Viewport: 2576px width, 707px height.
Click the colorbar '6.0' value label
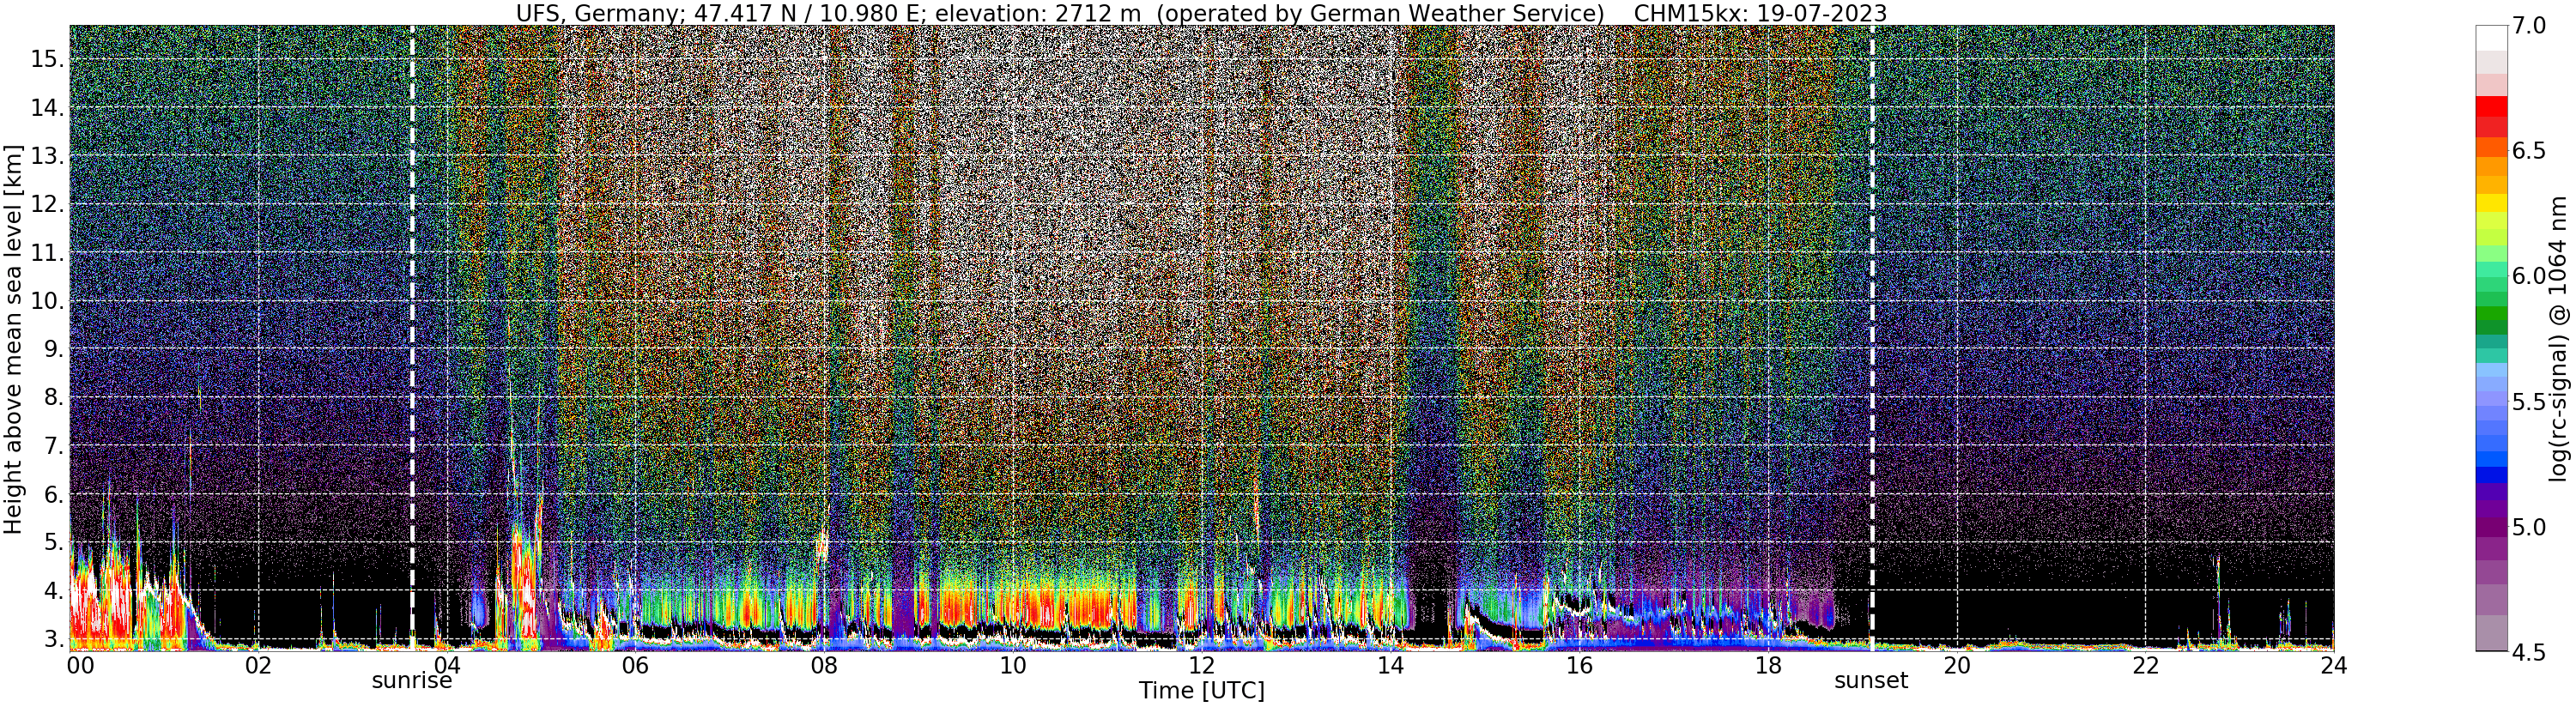pos(2529,276)
